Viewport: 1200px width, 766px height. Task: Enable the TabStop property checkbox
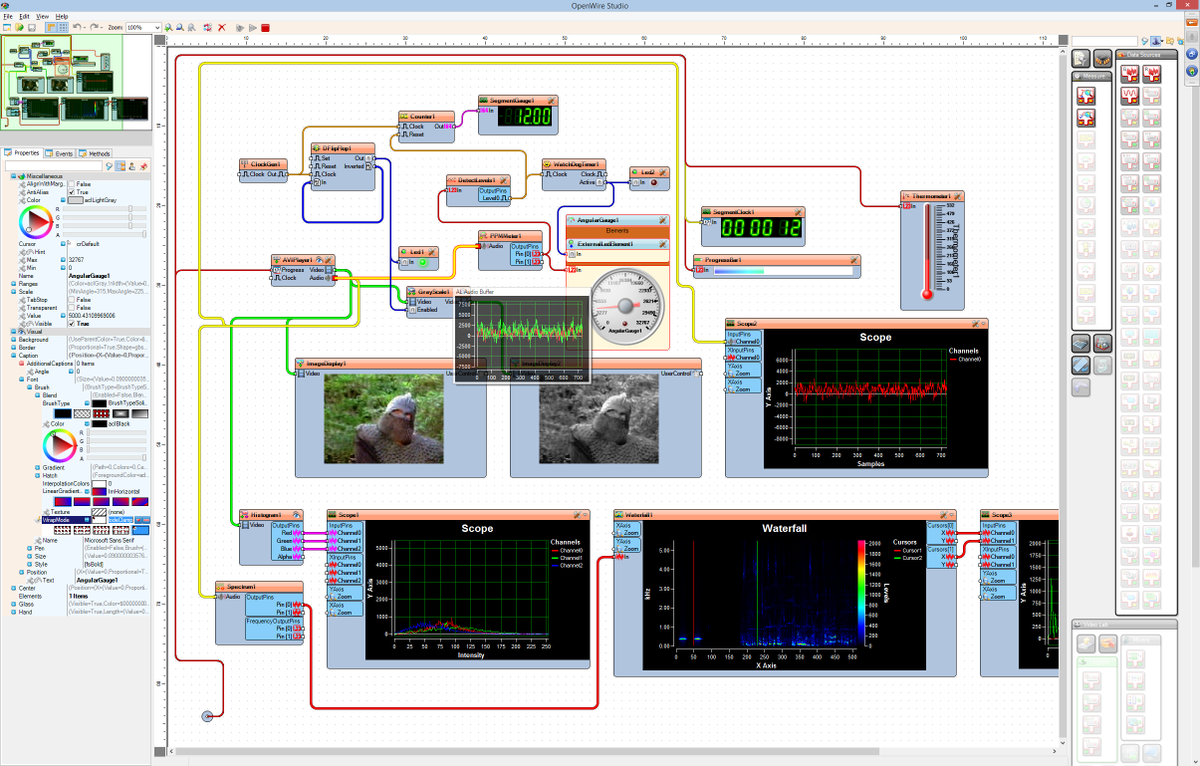point(72,300)
